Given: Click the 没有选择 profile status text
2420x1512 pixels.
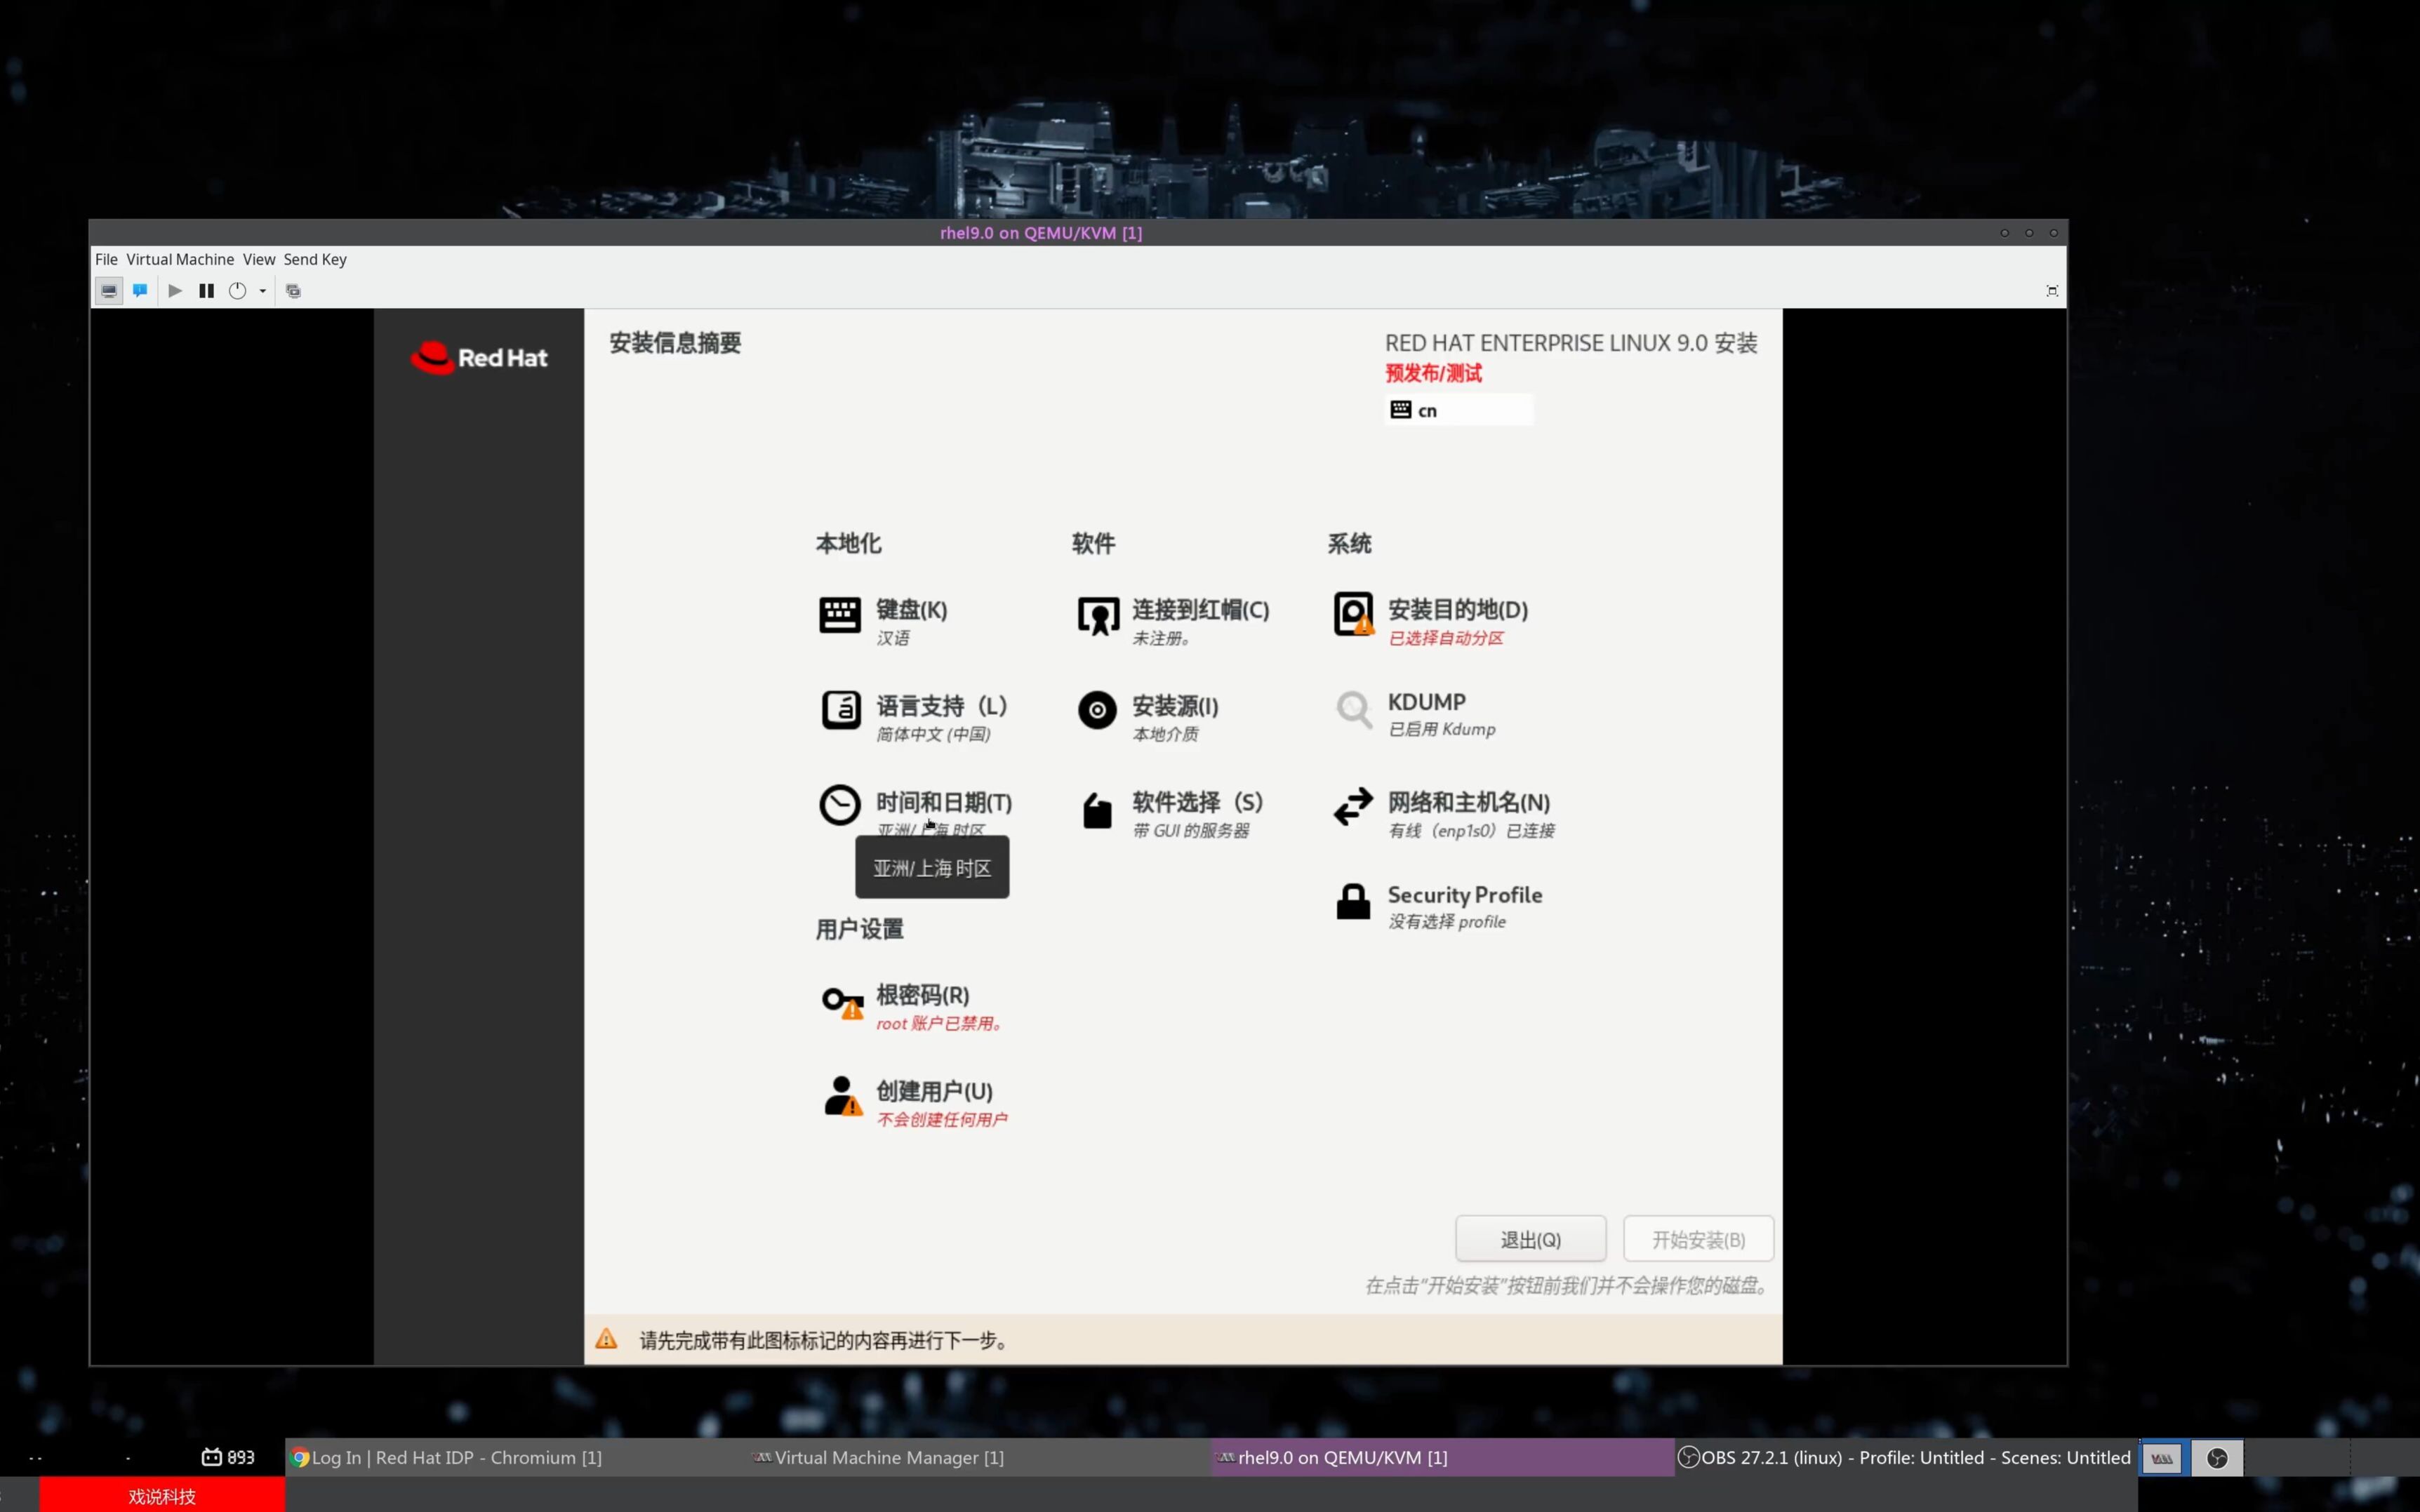Looking at the screenshot, I should tap(1446, 922).
